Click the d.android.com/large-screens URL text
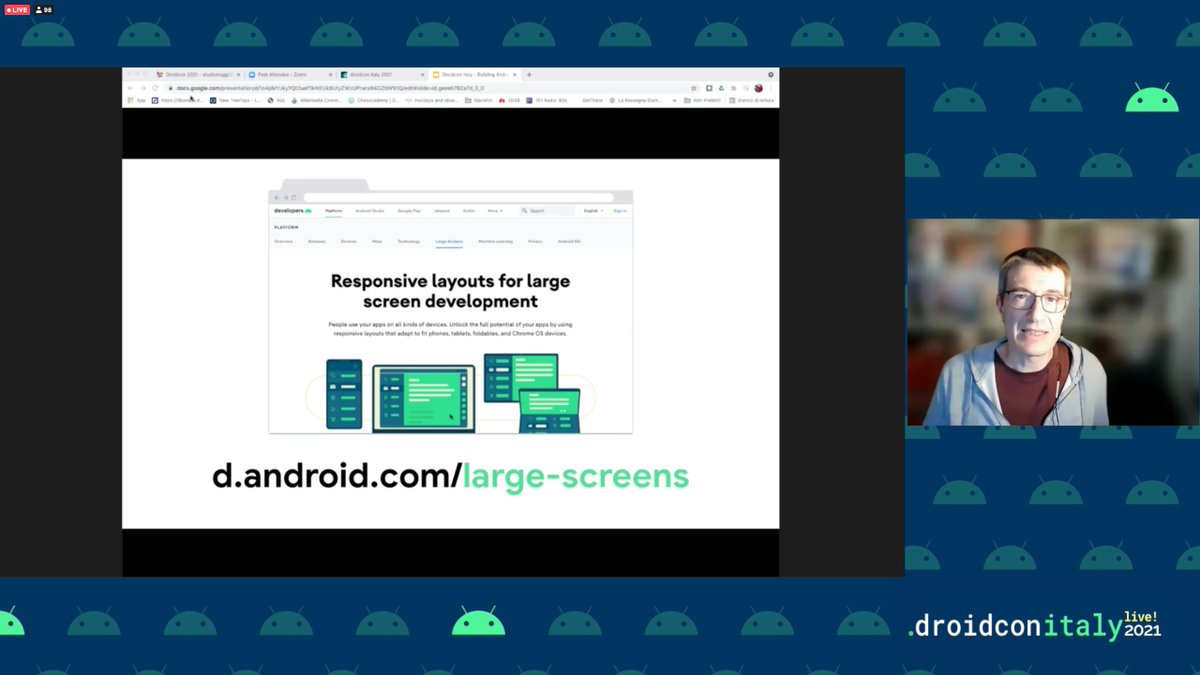Screen dimensions: 1200x675 (x=450, y=476)
